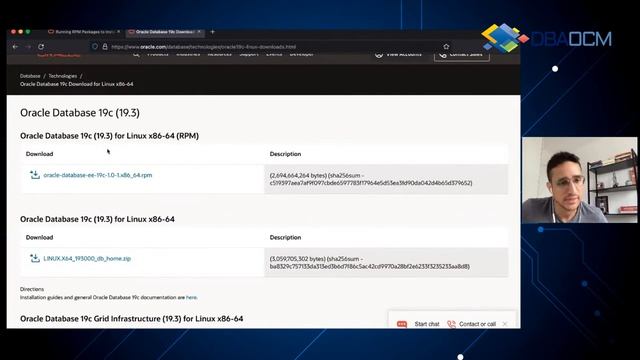
Task: Click the Directions label
Action: point(32,289)
